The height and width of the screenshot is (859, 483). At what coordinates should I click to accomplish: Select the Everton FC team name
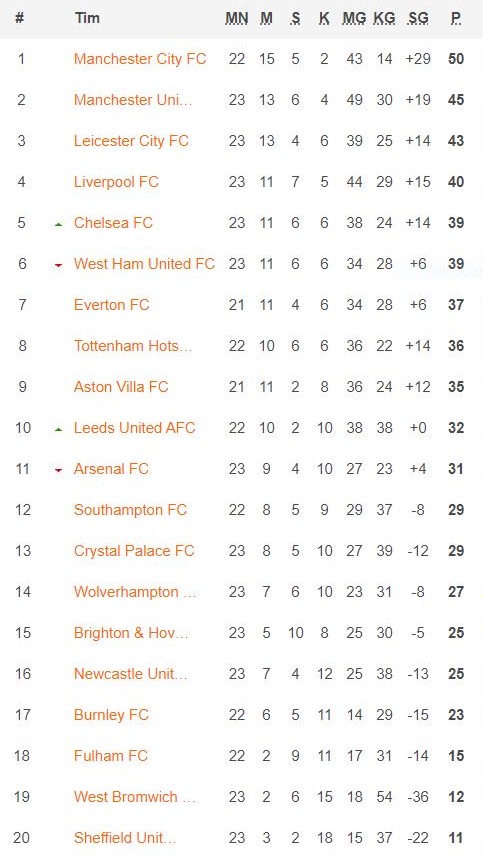(112, 305)
